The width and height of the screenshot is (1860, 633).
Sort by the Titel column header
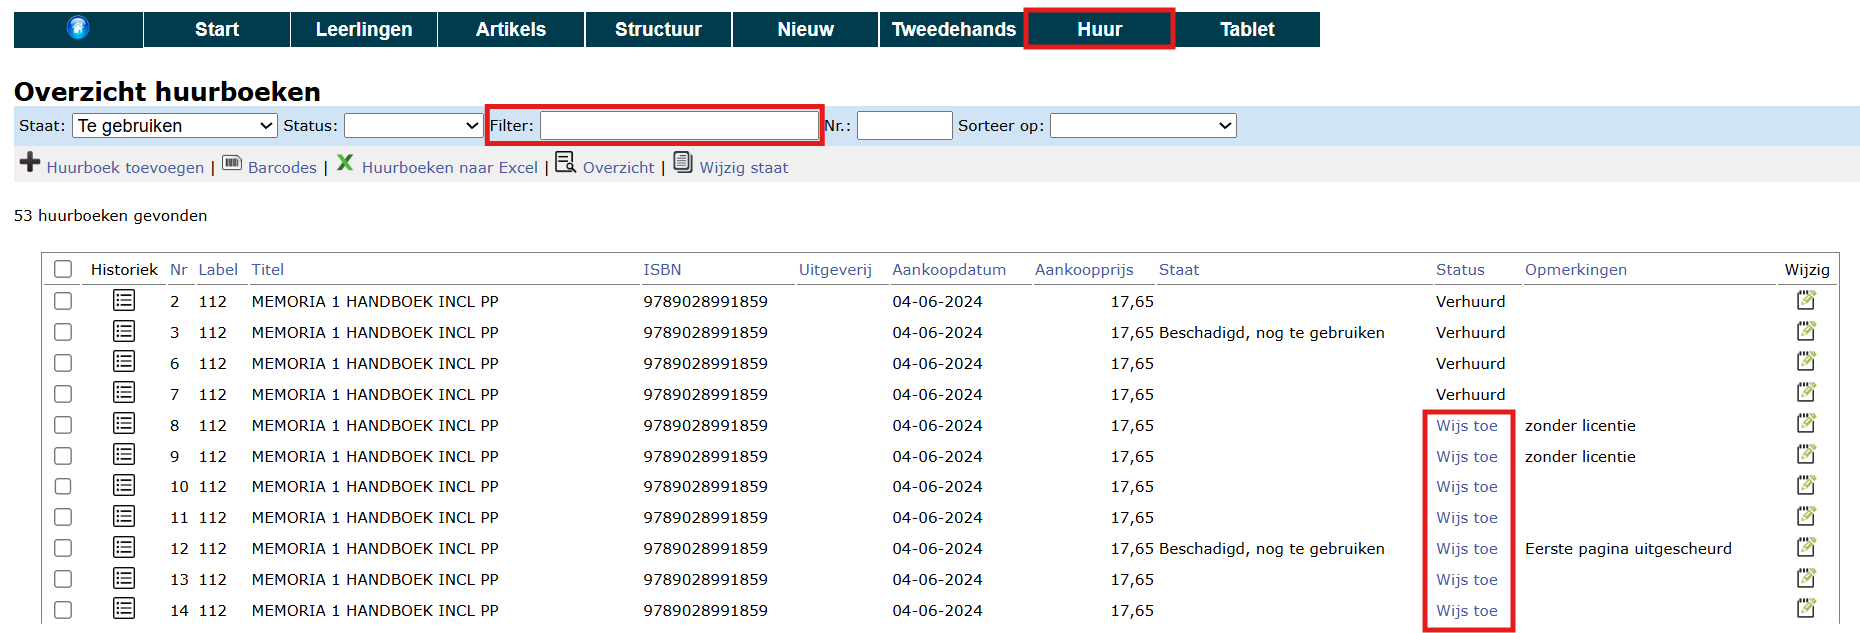(268, 270)
